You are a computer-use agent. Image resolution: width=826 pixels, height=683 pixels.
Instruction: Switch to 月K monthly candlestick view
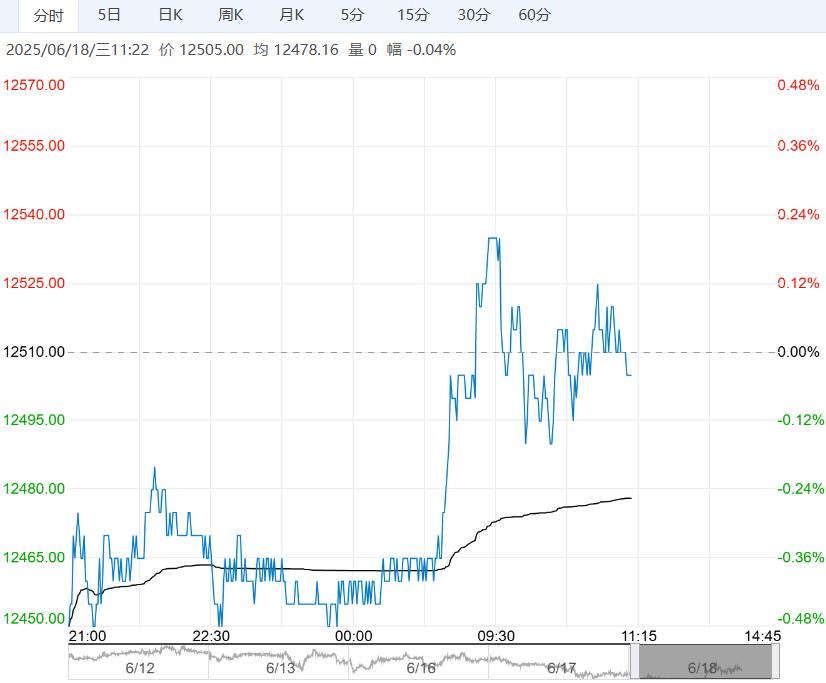click(292, 15)
